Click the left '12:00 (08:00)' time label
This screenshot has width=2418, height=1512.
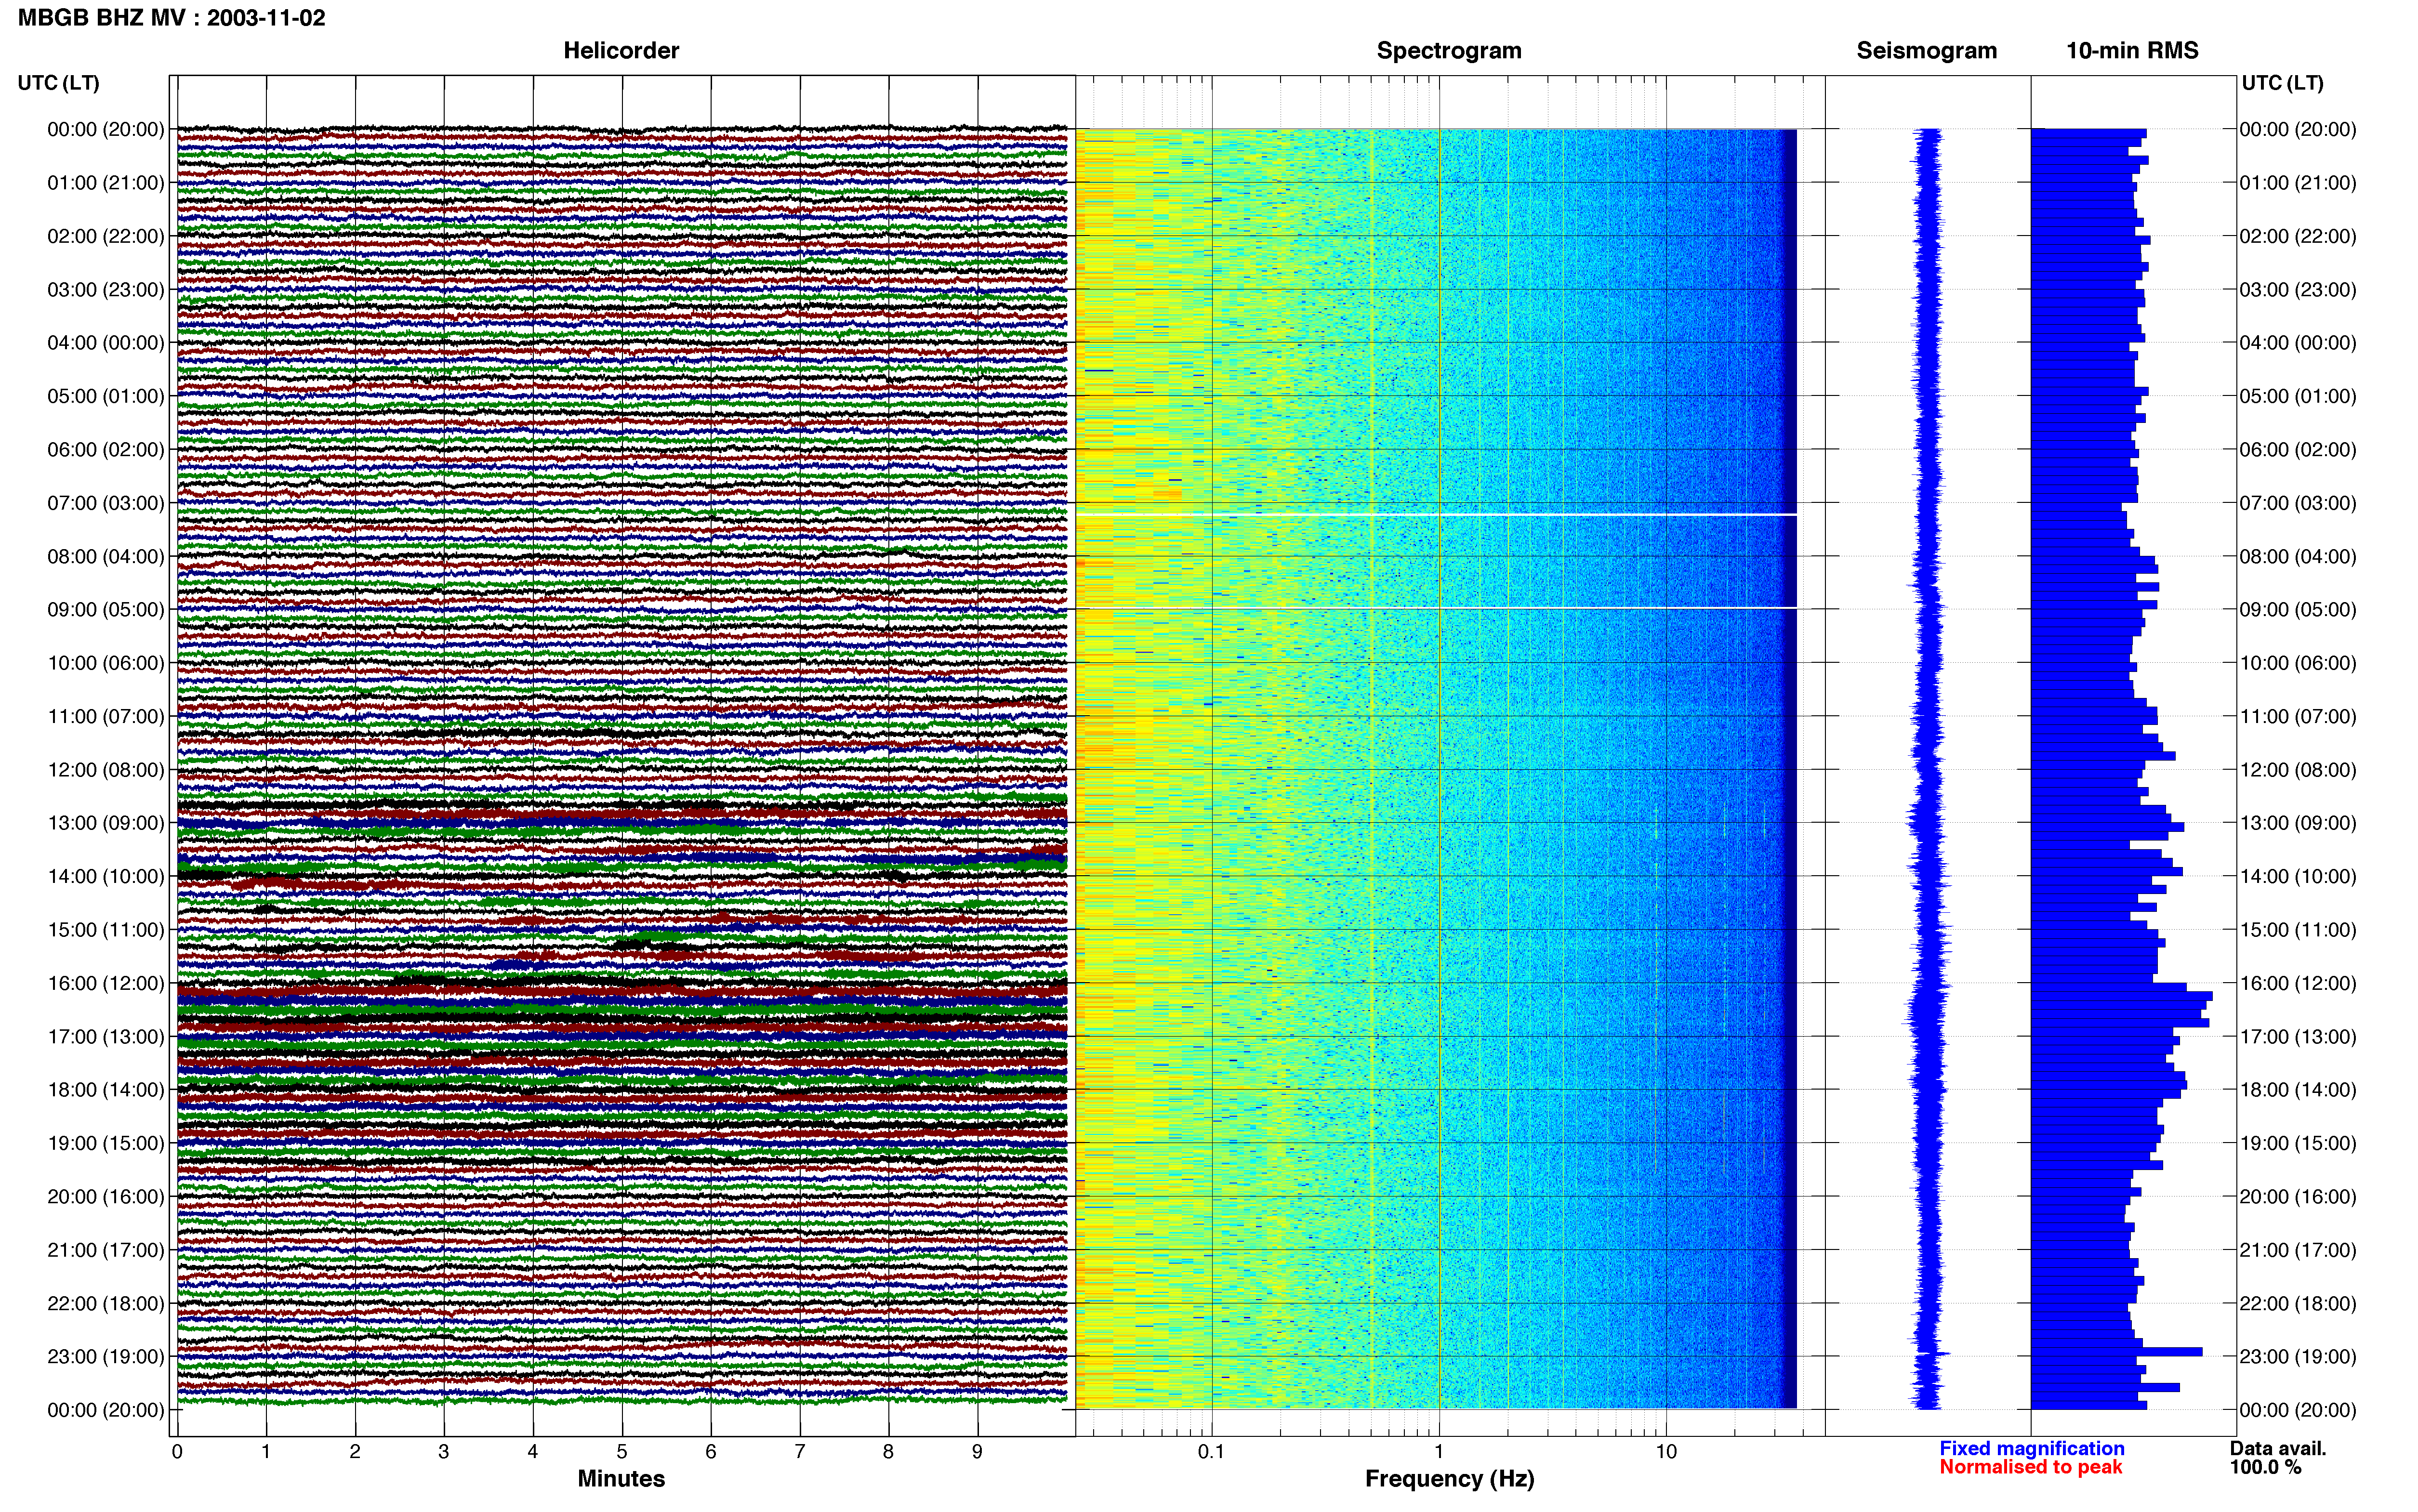coord(106,770)
